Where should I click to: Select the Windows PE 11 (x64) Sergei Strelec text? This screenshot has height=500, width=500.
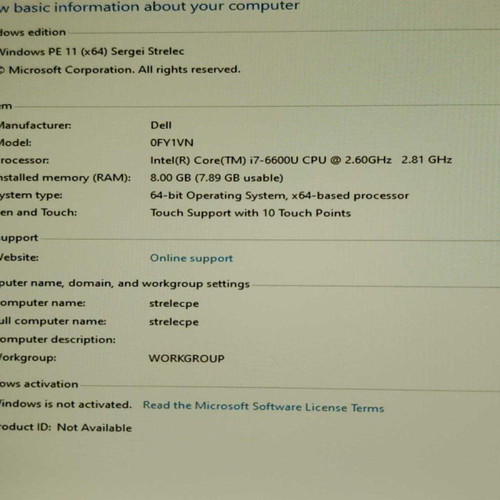point(92,52)
